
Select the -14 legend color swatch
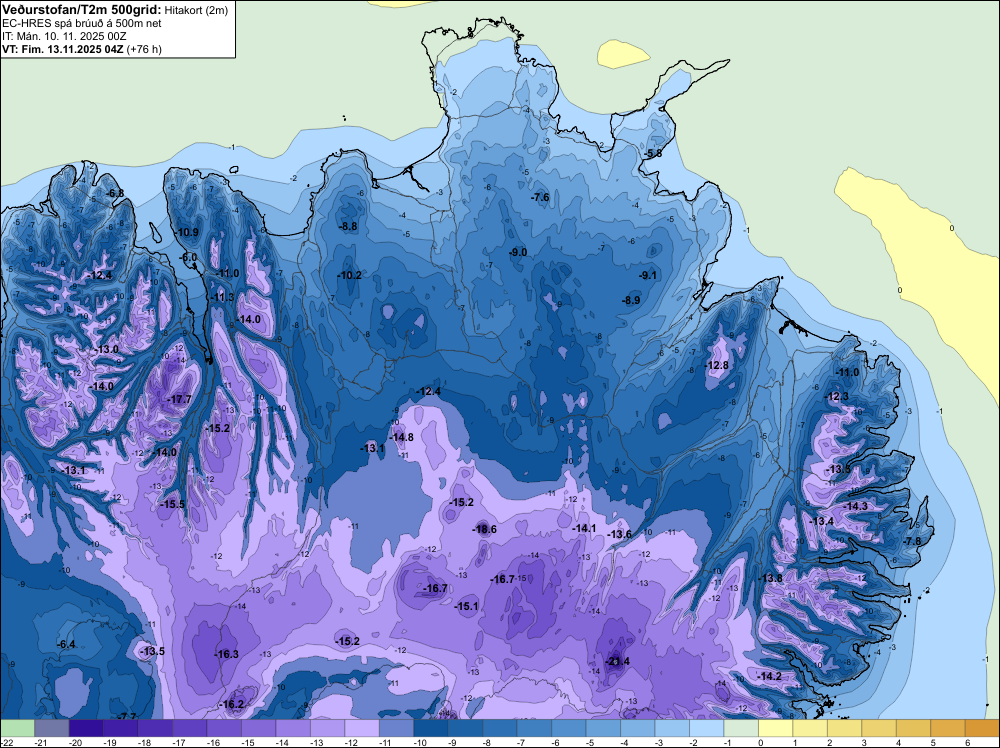click(x=293, y=728)
